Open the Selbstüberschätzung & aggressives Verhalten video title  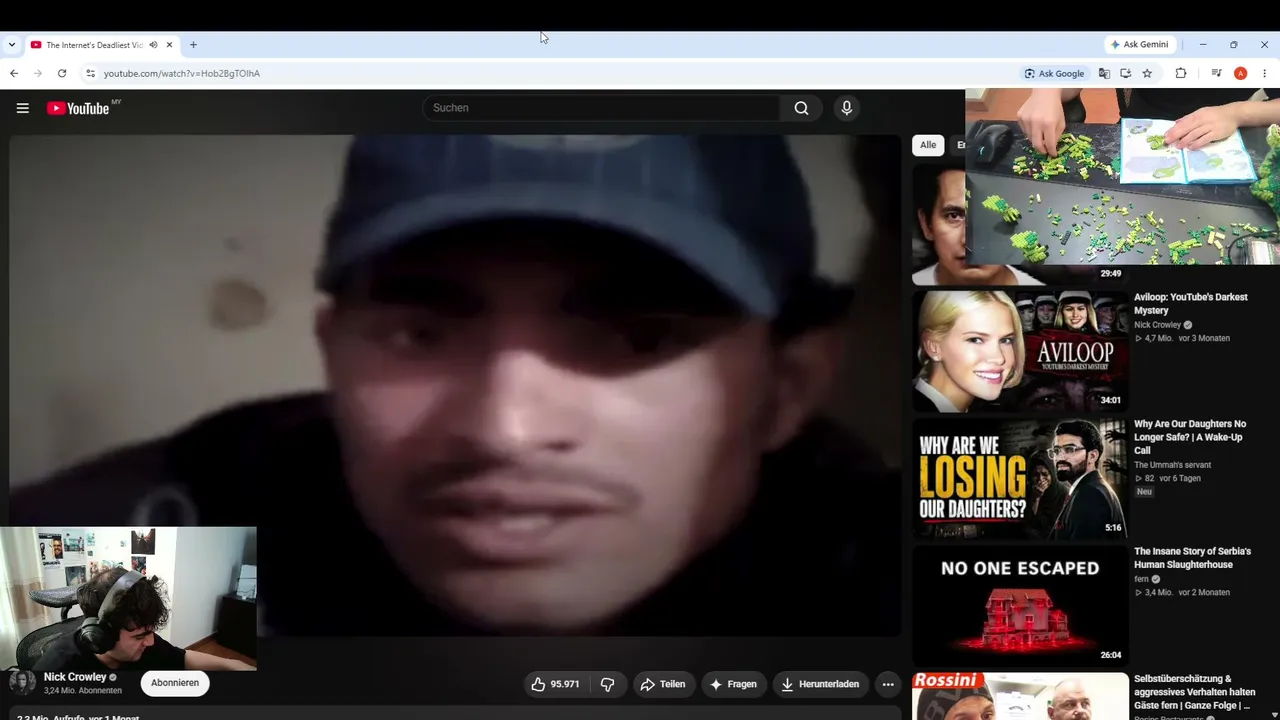1194,692
